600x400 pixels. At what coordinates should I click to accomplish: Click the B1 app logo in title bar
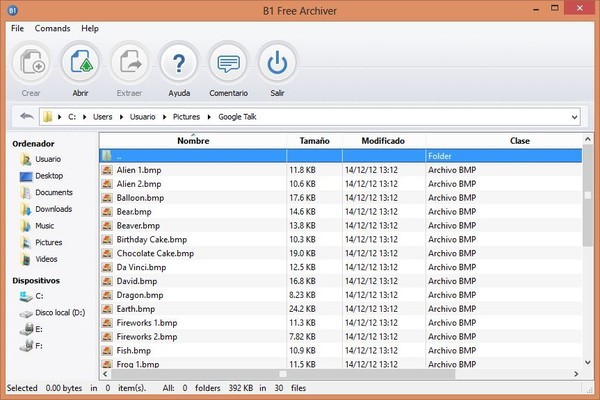click(x=12, y=10)
